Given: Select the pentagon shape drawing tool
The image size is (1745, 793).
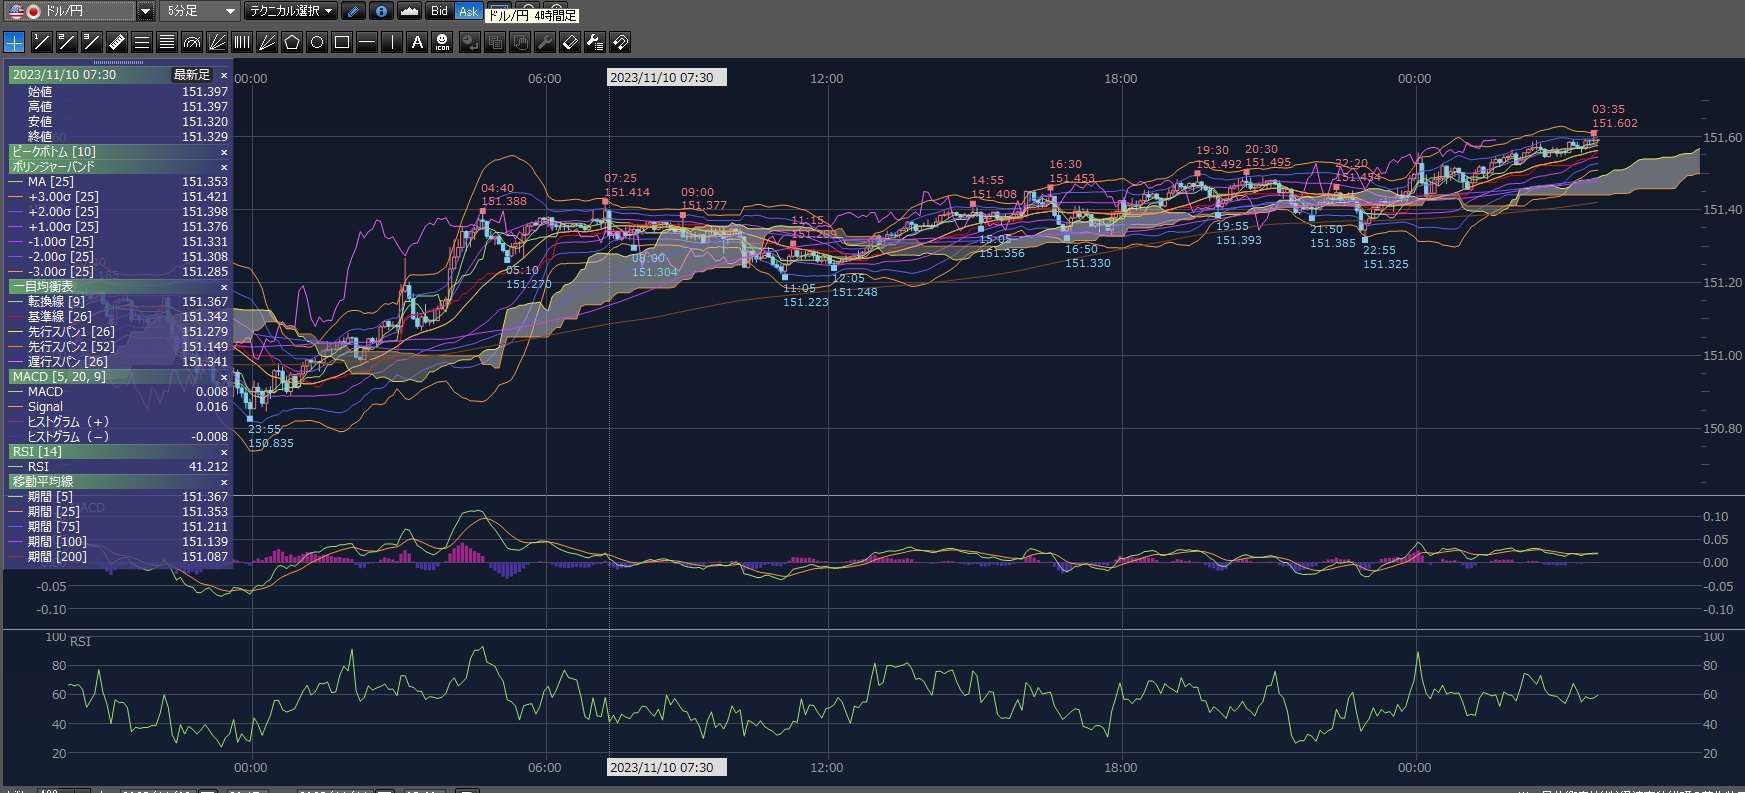Looking at the screenshot, I should [292, 42].
